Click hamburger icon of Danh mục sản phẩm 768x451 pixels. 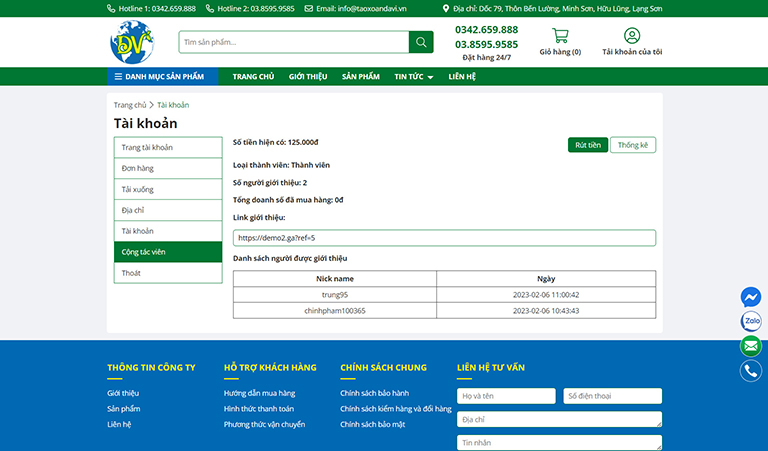click(x=118, y=76)
